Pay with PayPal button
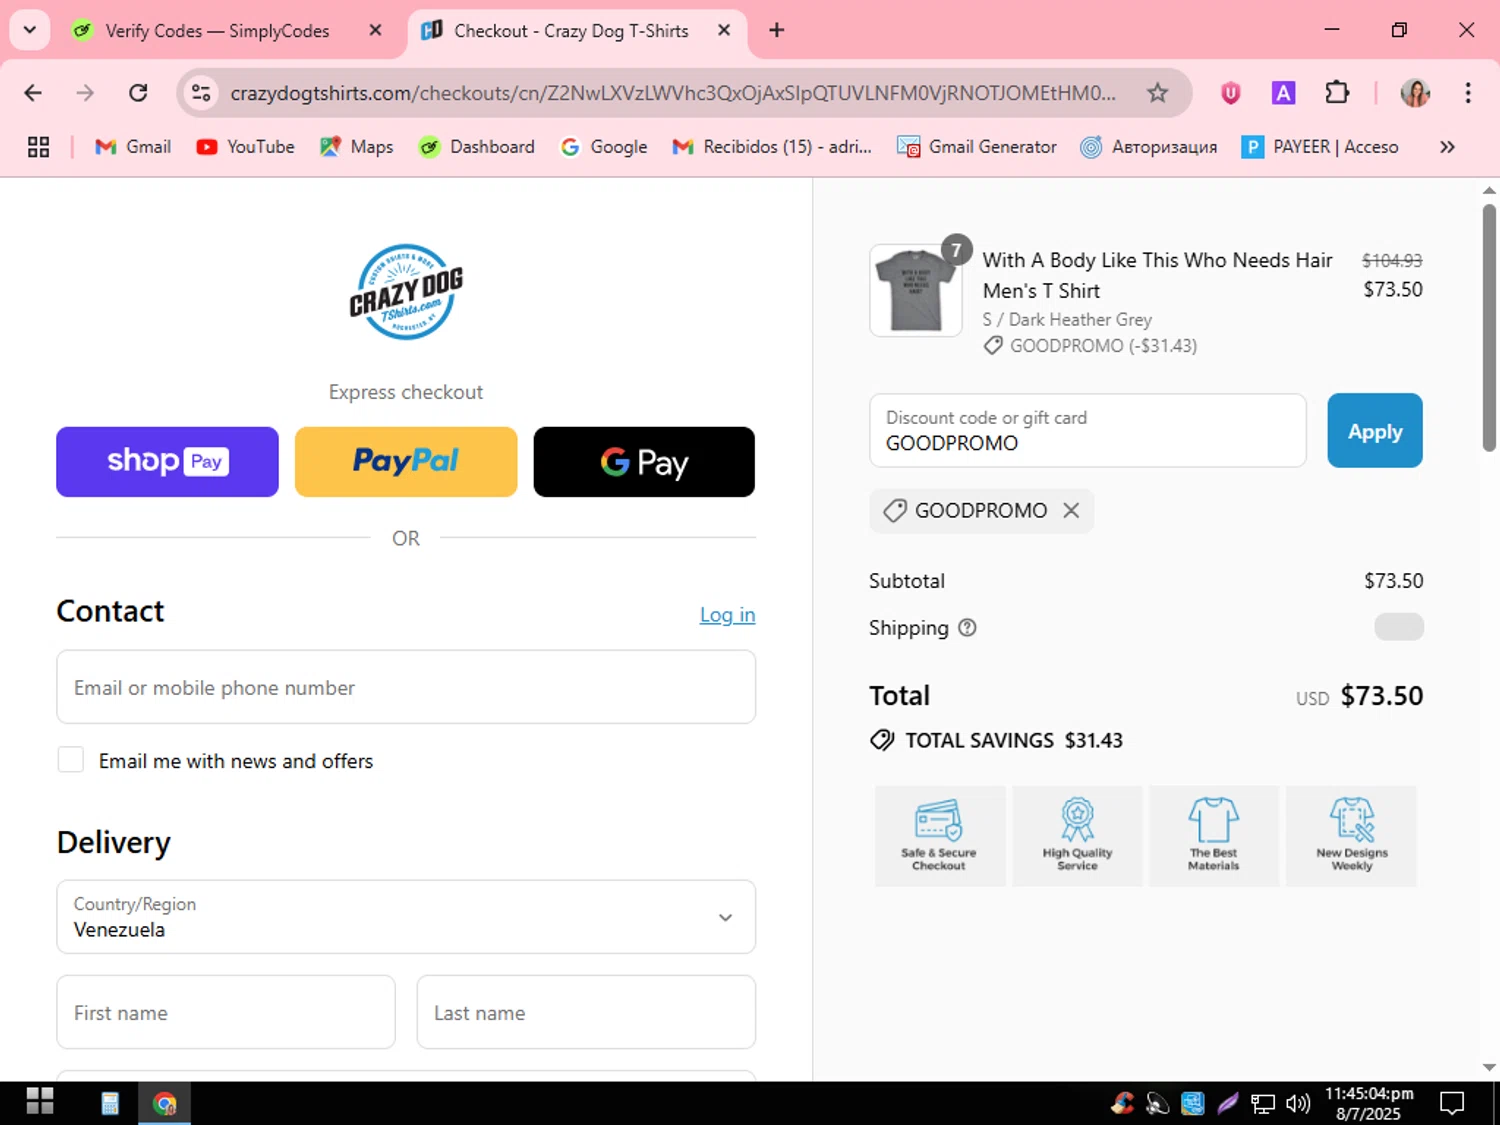Viewport: 1500px width, 1125px height. click(x=406, y=462)
